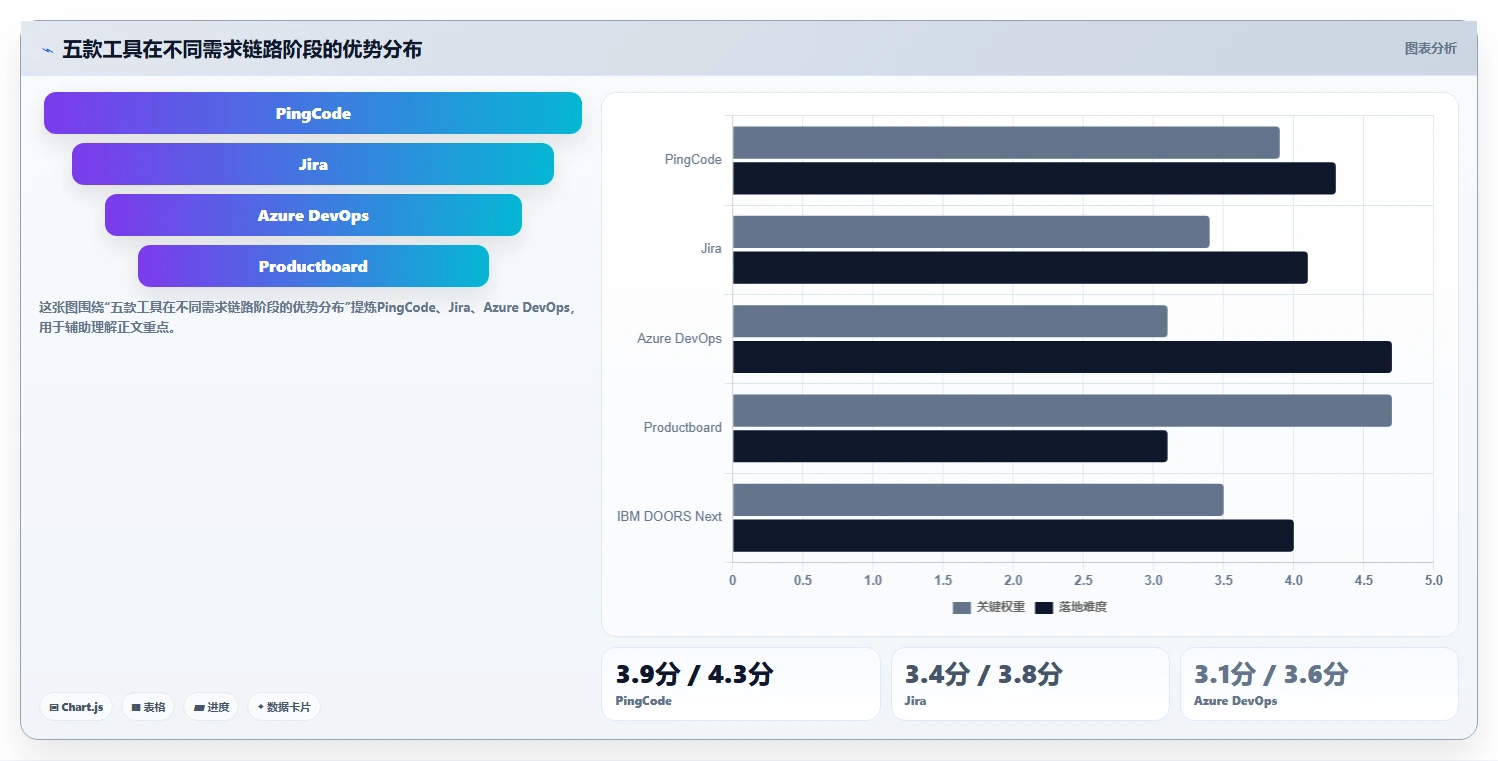Click Productboard's dark 落地难度 bar
Viewport: 1498px width, 761px height.
(950, 446)
